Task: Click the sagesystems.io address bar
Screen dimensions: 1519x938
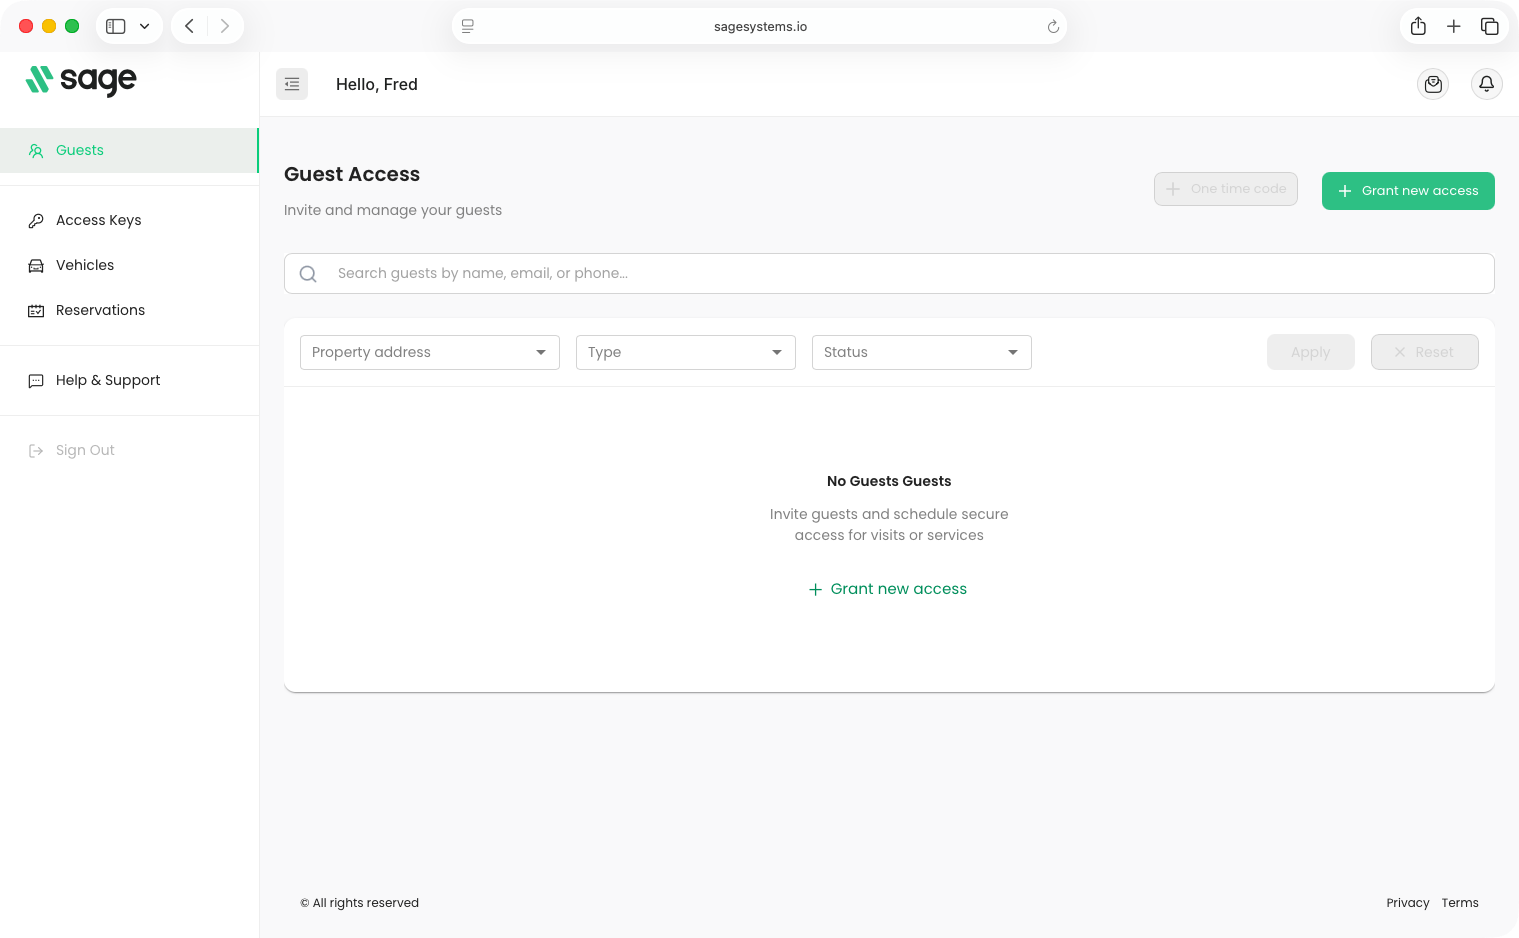Action: pos(760,26)
